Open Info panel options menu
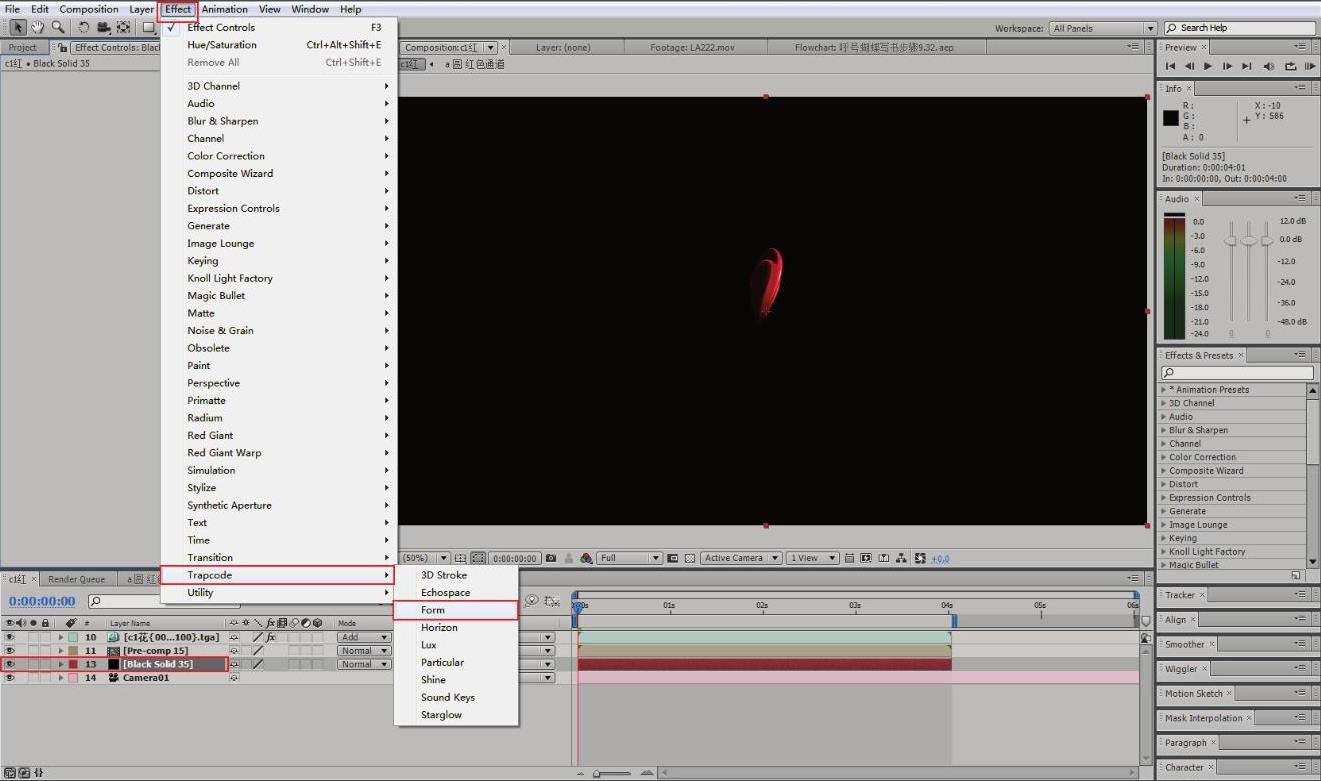The image size is (1321, 781). (1300, 88)
